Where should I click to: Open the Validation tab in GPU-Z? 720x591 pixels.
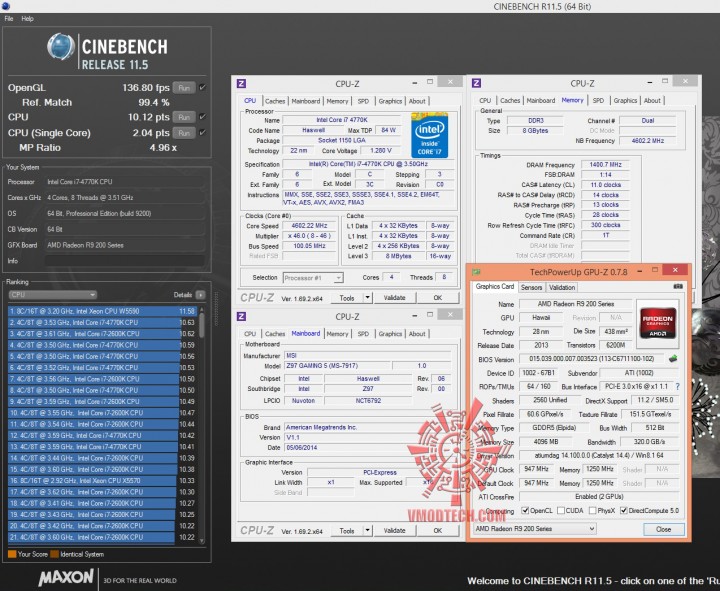click(x=562, y=287)
